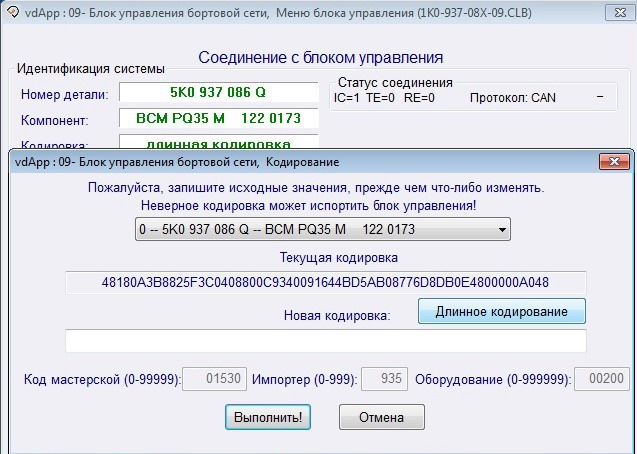Click the IC=1 TE=0 RE=0 status text
637x454 pixels.
[384, 98]
